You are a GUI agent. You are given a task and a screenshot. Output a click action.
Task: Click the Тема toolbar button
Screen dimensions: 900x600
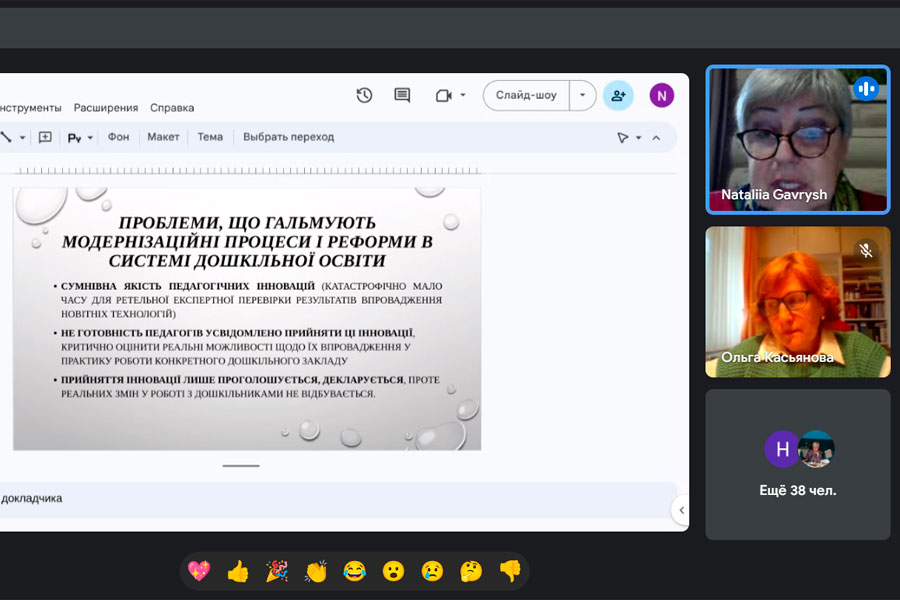click(210, 137)
